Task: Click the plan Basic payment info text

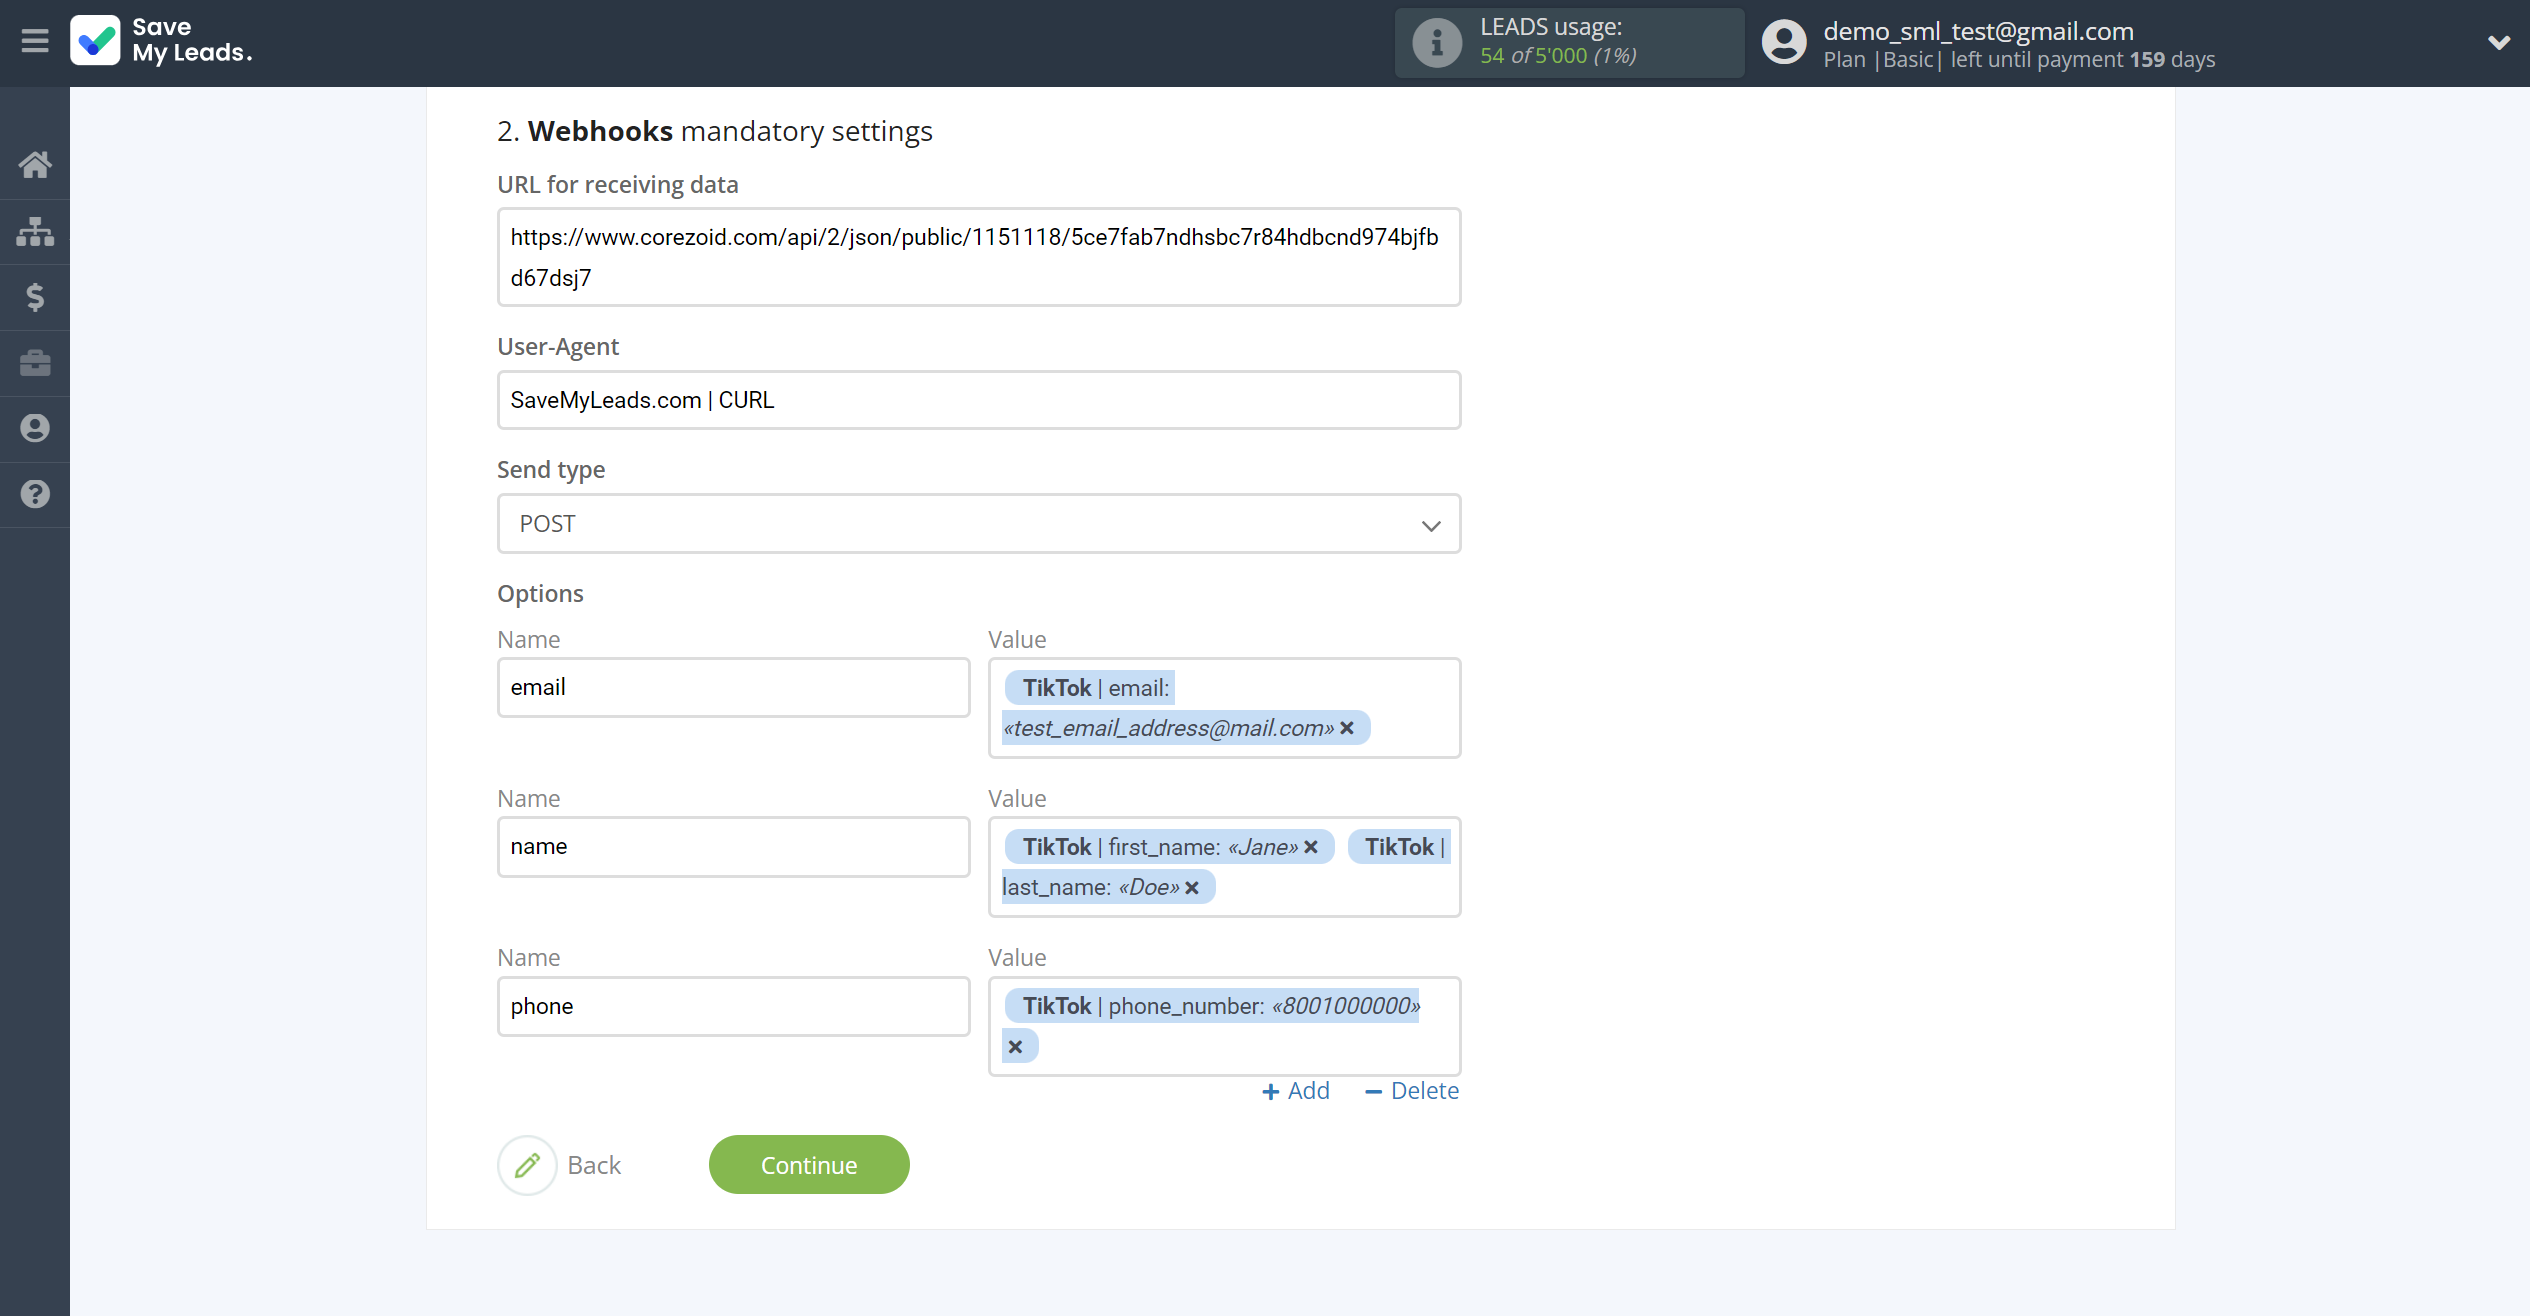Action: pos(2019,60)
